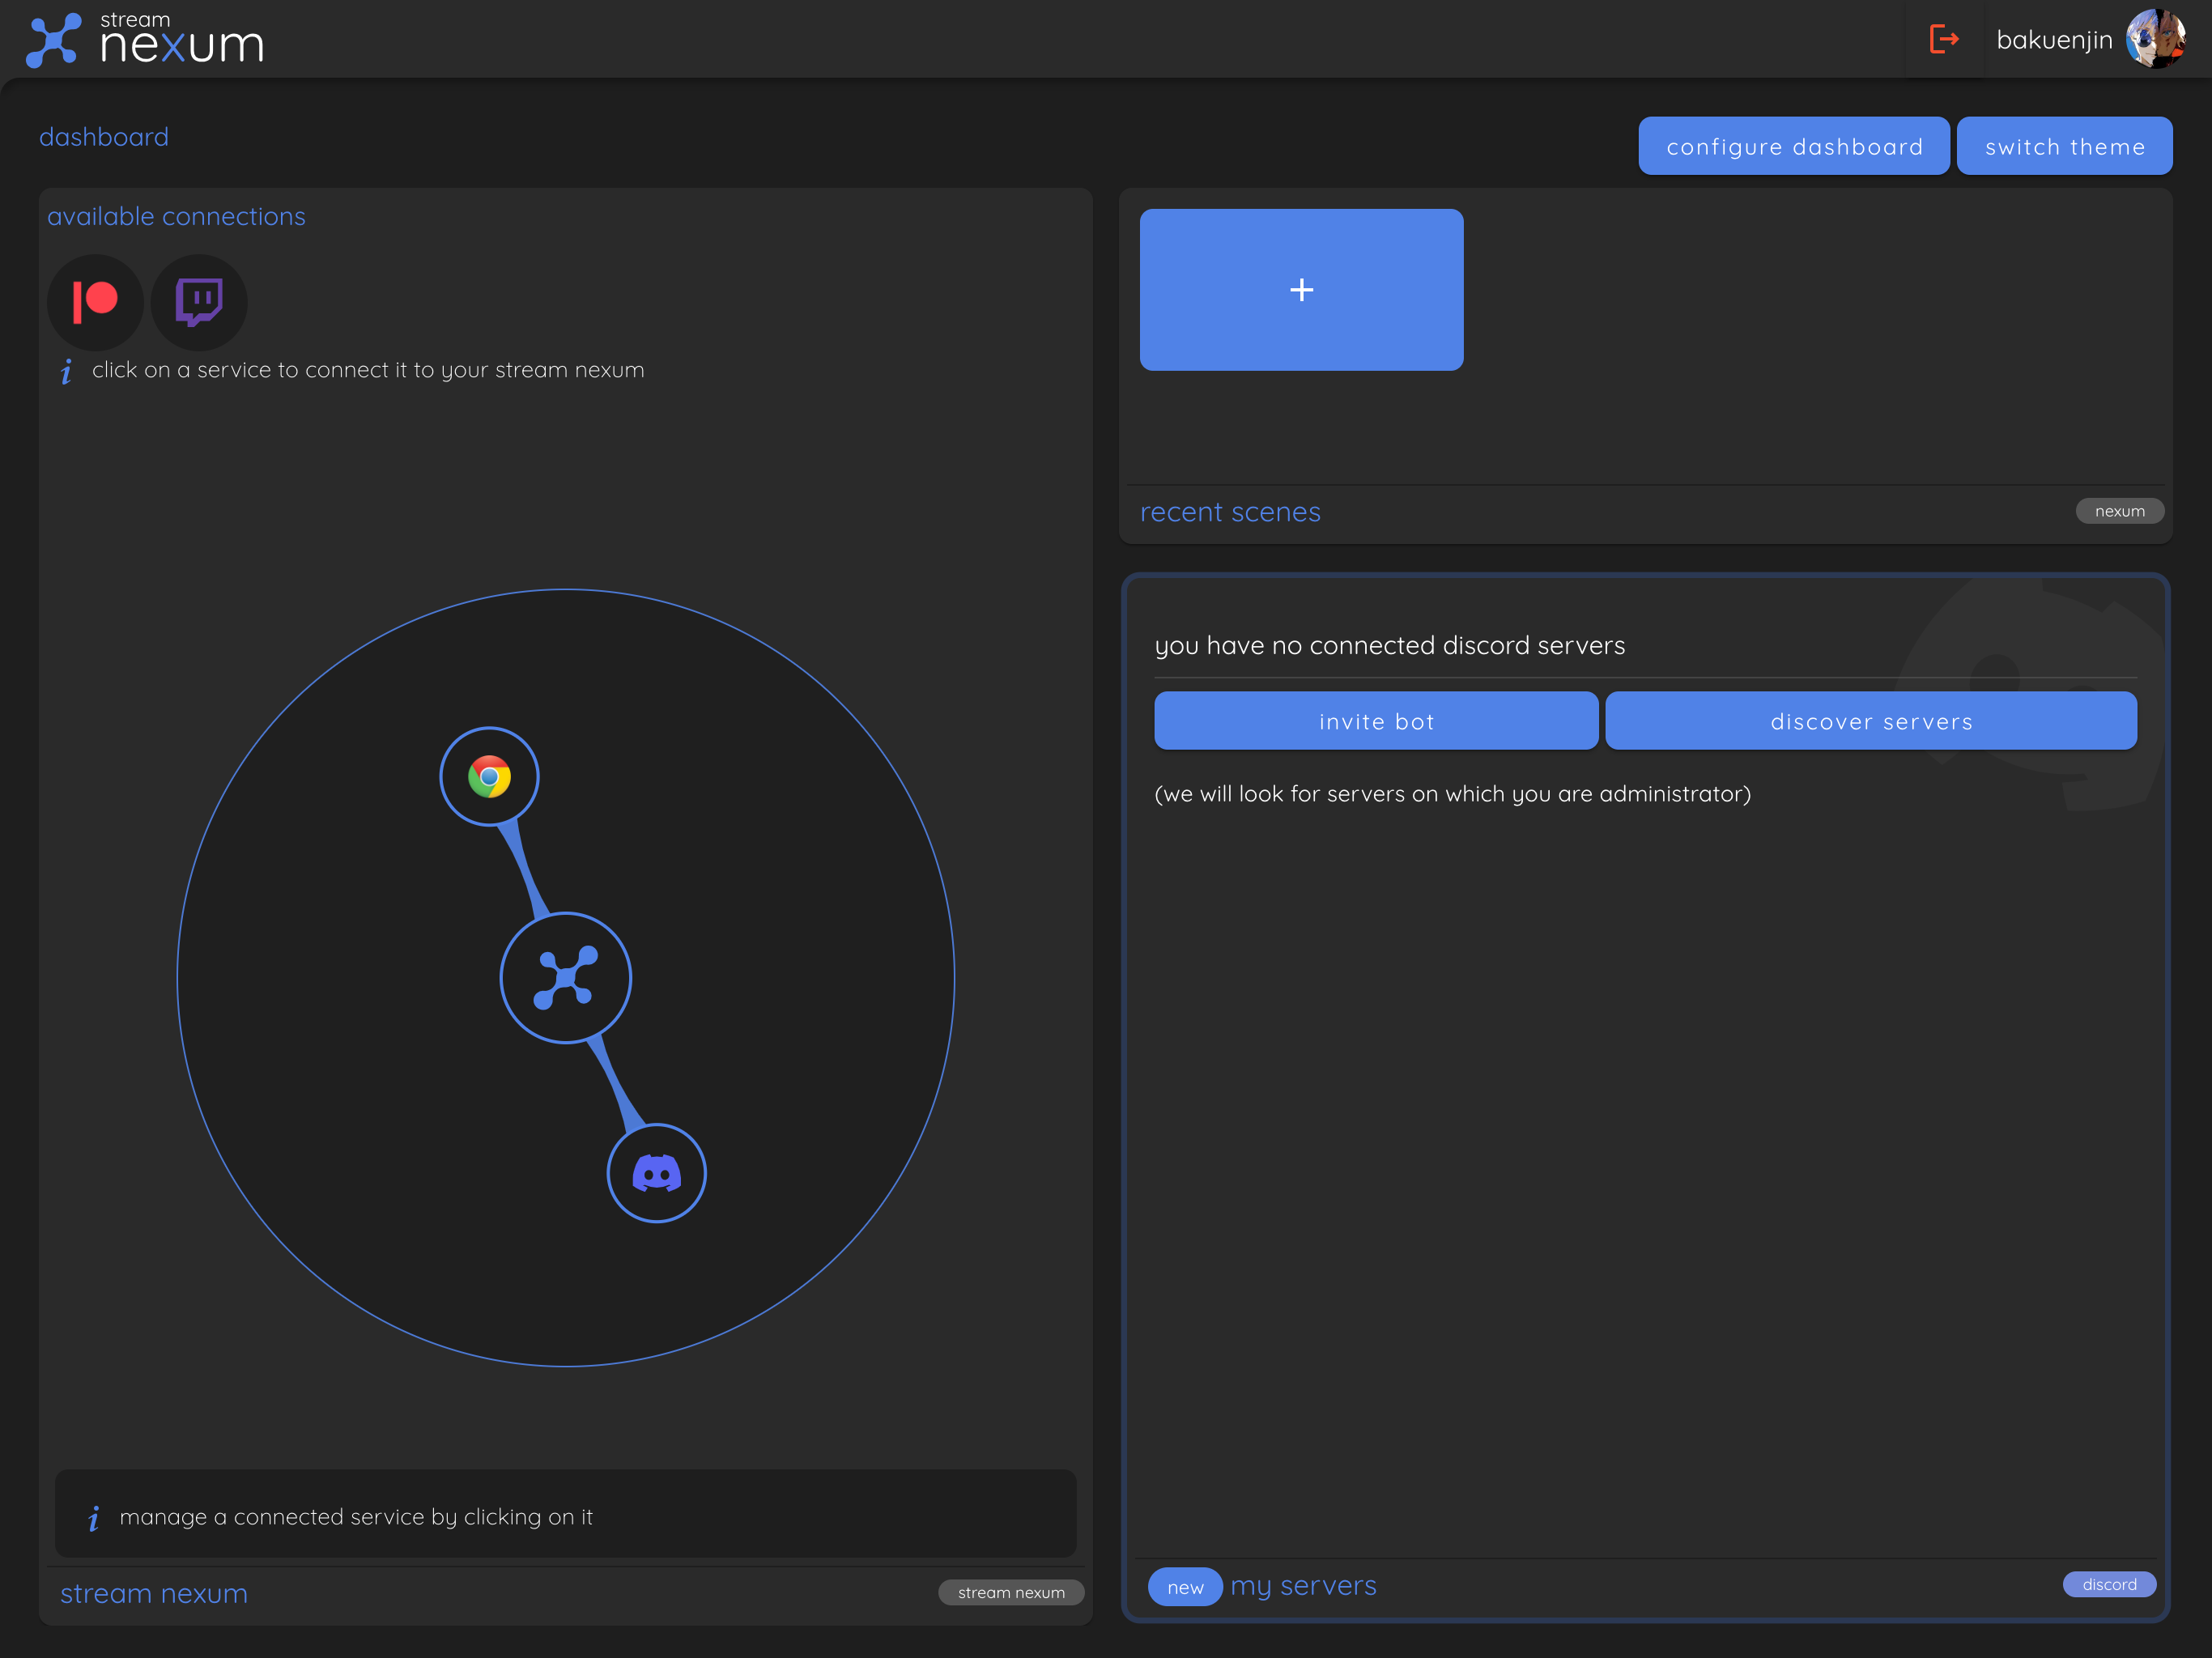2212x1658 pixels.
Task: Open the recent scenes heading
Action: click(1229, 512)
